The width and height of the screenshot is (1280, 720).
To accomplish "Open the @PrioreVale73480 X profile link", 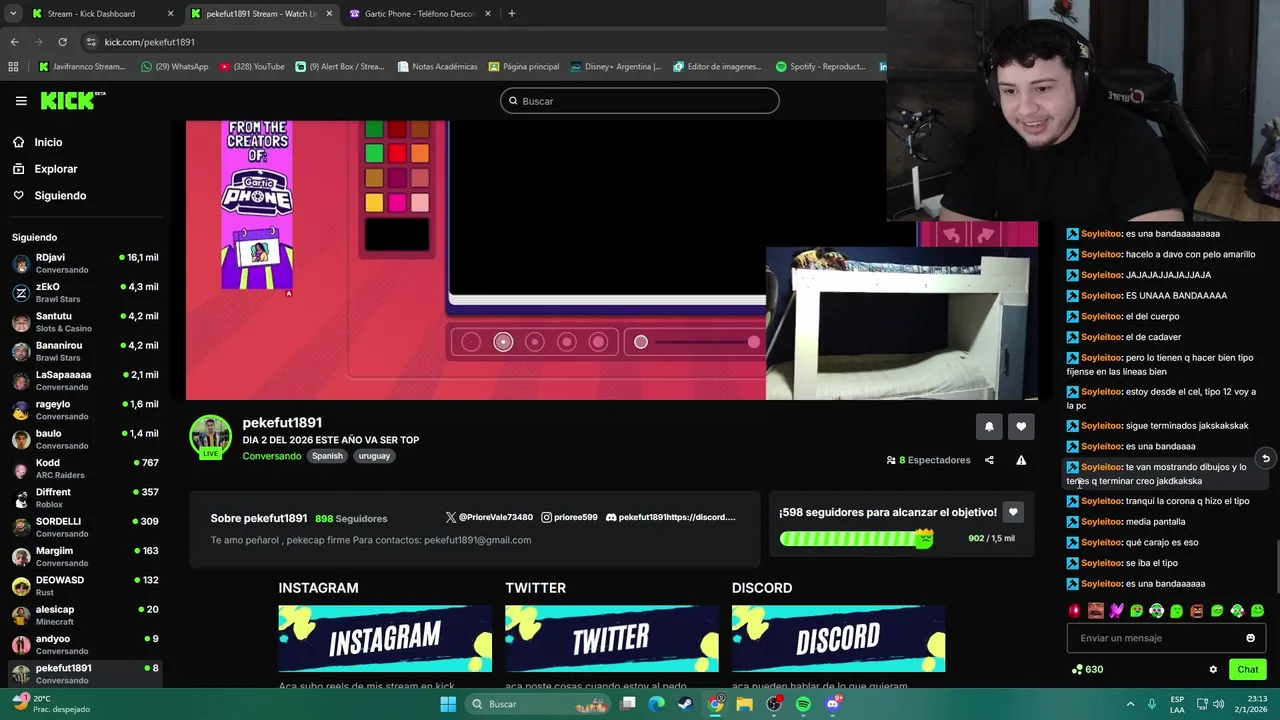I will tap(489, 517).
